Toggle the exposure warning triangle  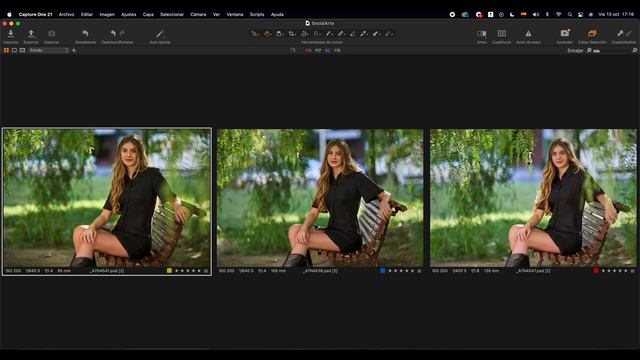coord(528,34)
